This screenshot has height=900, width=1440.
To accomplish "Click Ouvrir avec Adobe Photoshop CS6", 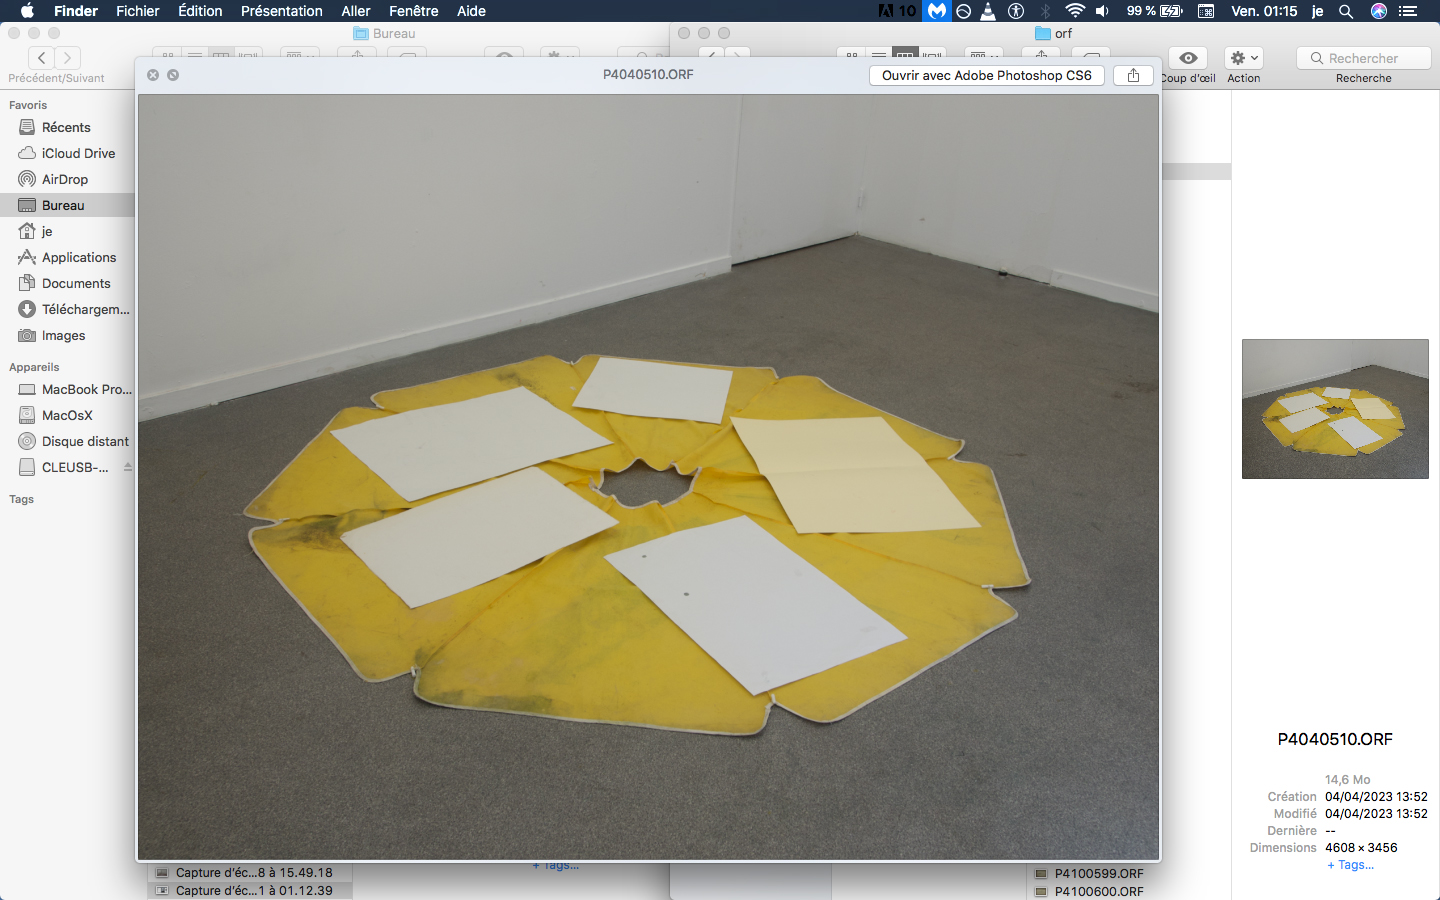I will pyautogui.click(x=986, y=75).
